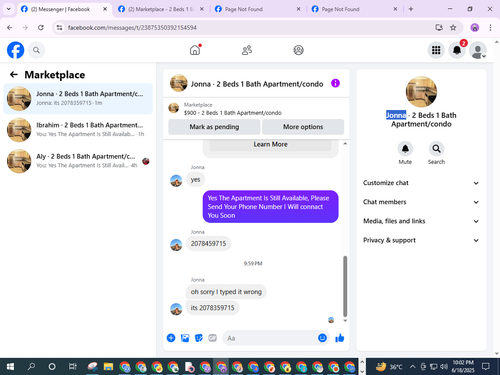Click the purple apartment available message
500x375 pixels.
tap(270, 207)
